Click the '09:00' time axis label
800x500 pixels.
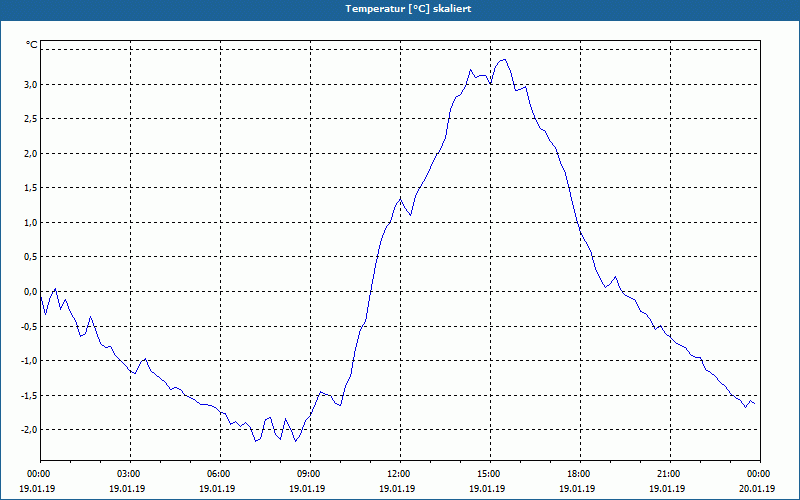click(x=311, y=474)
